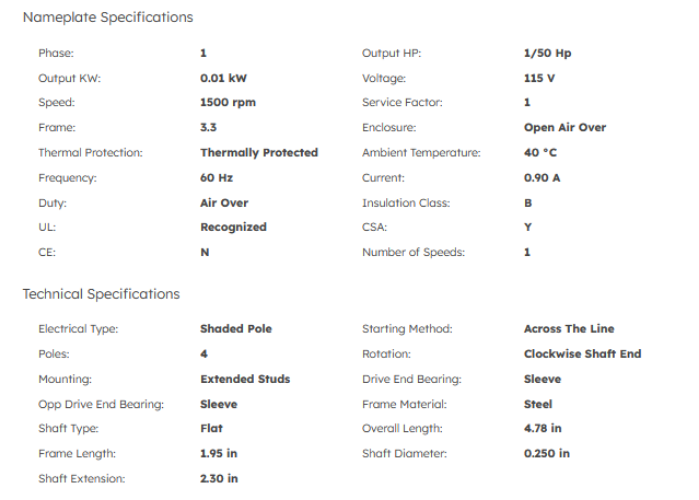699x500 pixels.
Task: Click the 0.90 A current value
Action: (542, 178)
